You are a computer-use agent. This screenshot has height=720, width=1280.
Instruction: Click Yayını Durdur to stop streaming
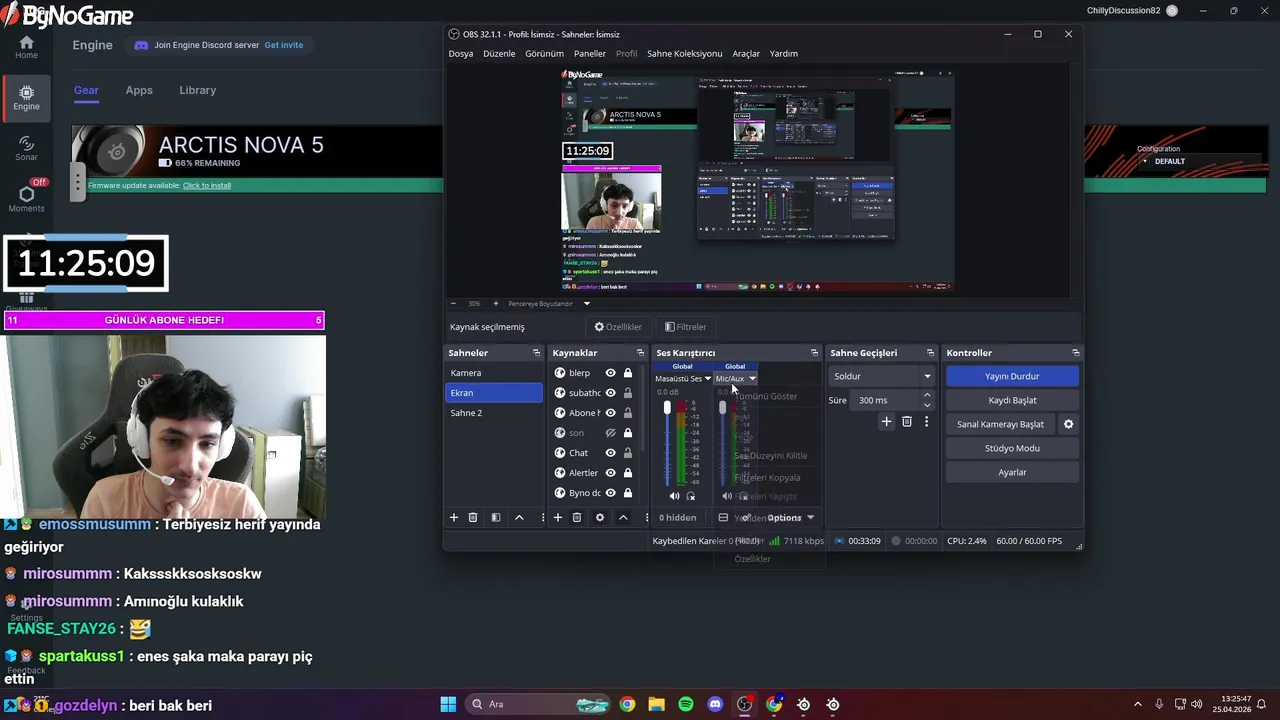pyautogui.click(x=1012, y=376)
